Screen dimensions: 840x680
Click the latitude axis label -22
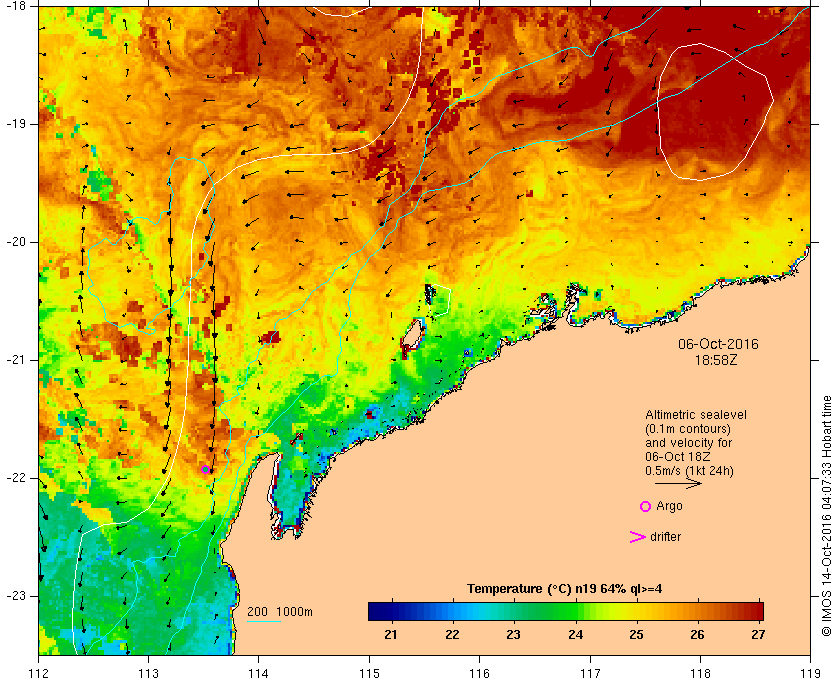point(14,478)
